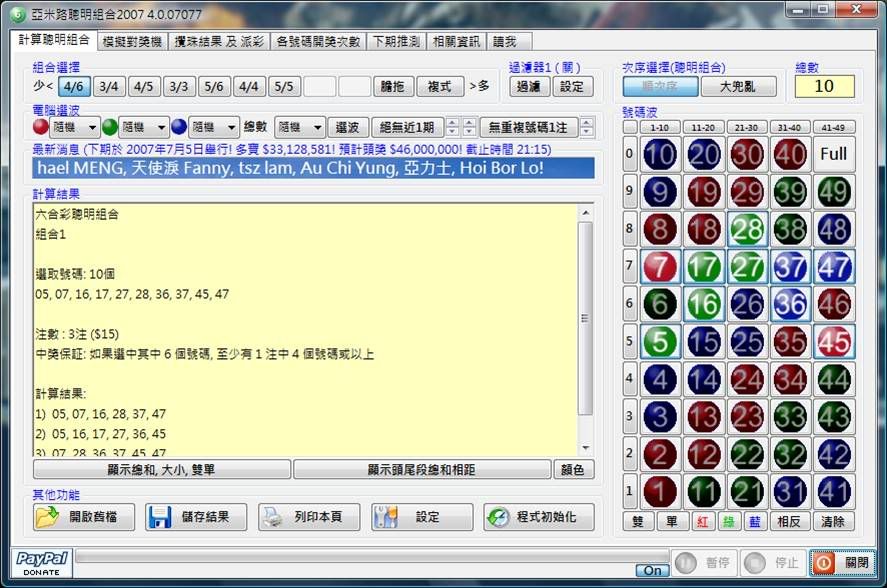Select lottery ball number 49
This screenshot has height=588, width=887.
point(833,192)
